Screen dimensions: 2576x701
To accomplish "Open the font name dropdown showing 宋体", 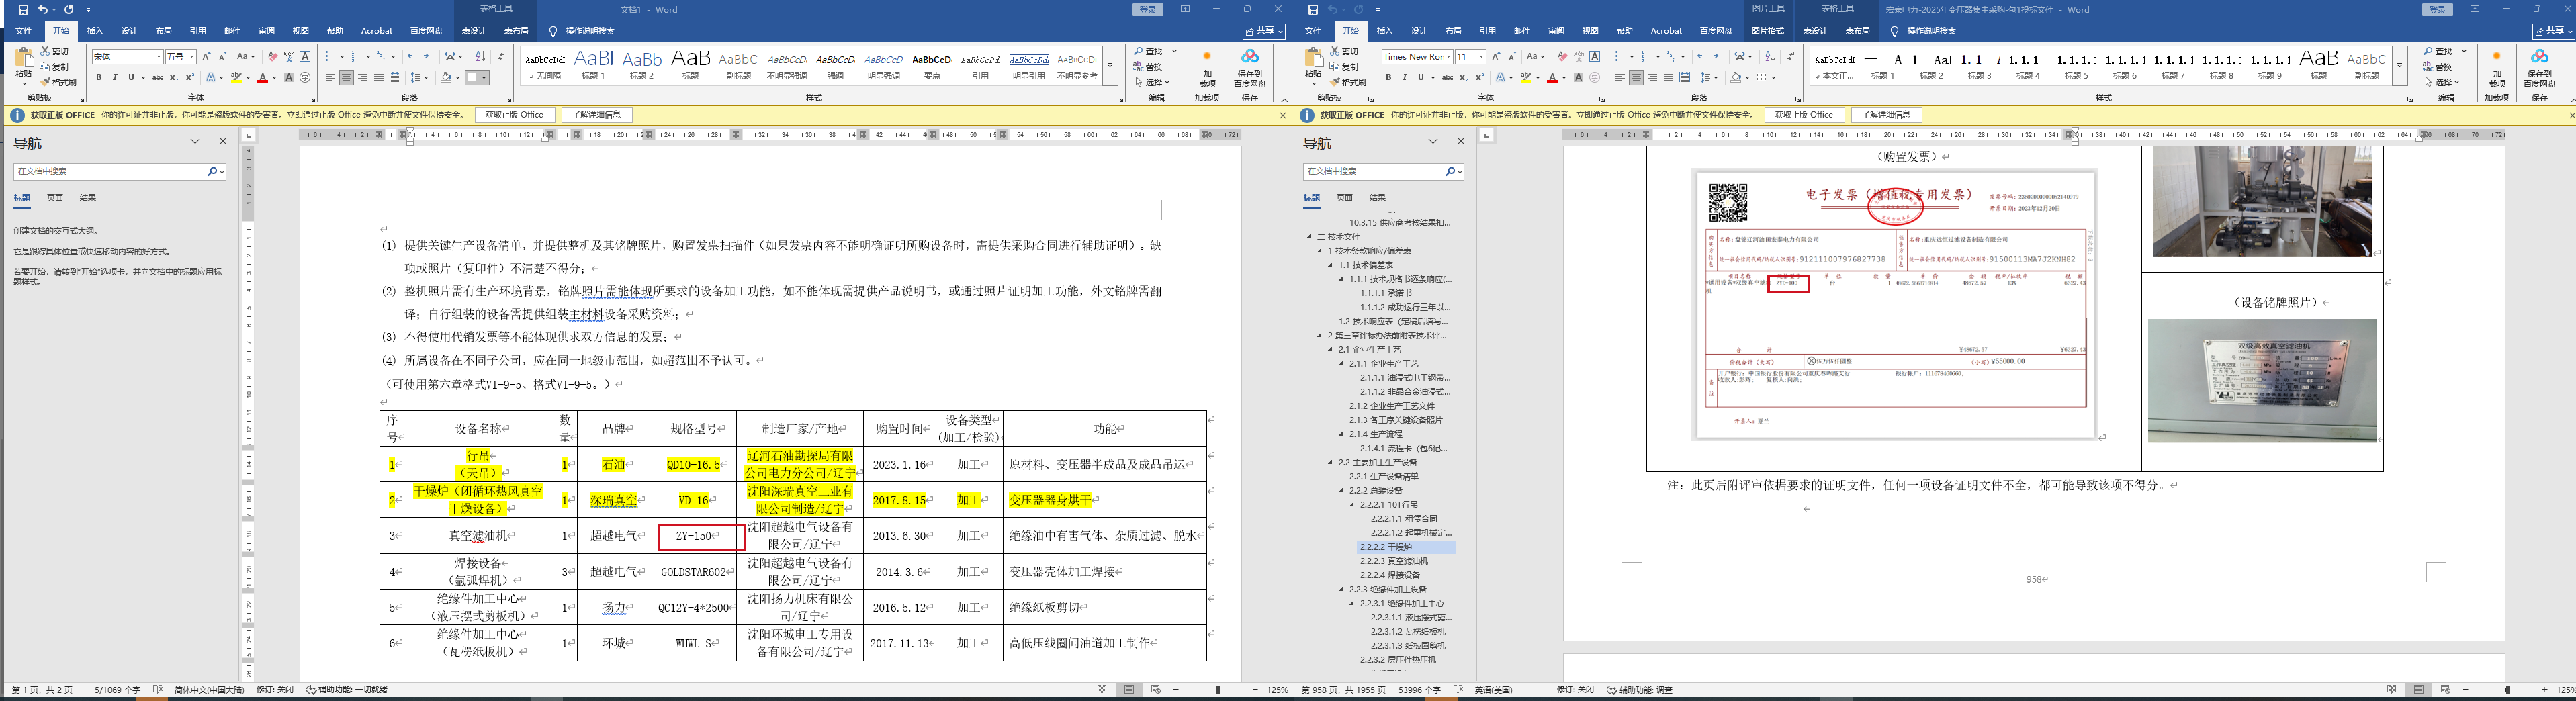I will pos(158,57).
